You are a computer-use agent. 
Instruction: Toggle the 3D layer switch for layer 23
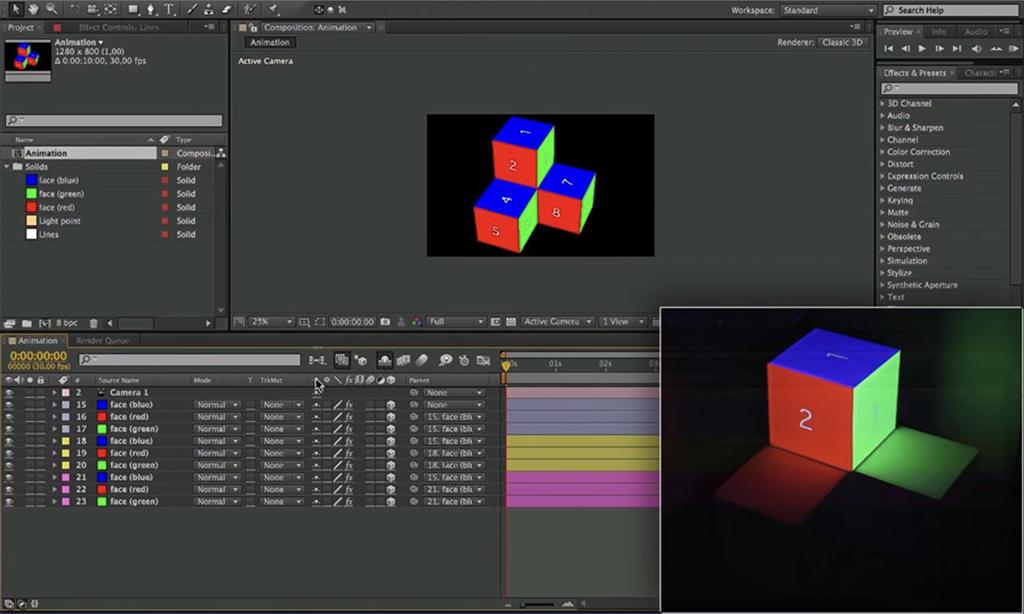click(x=391, y=502)
